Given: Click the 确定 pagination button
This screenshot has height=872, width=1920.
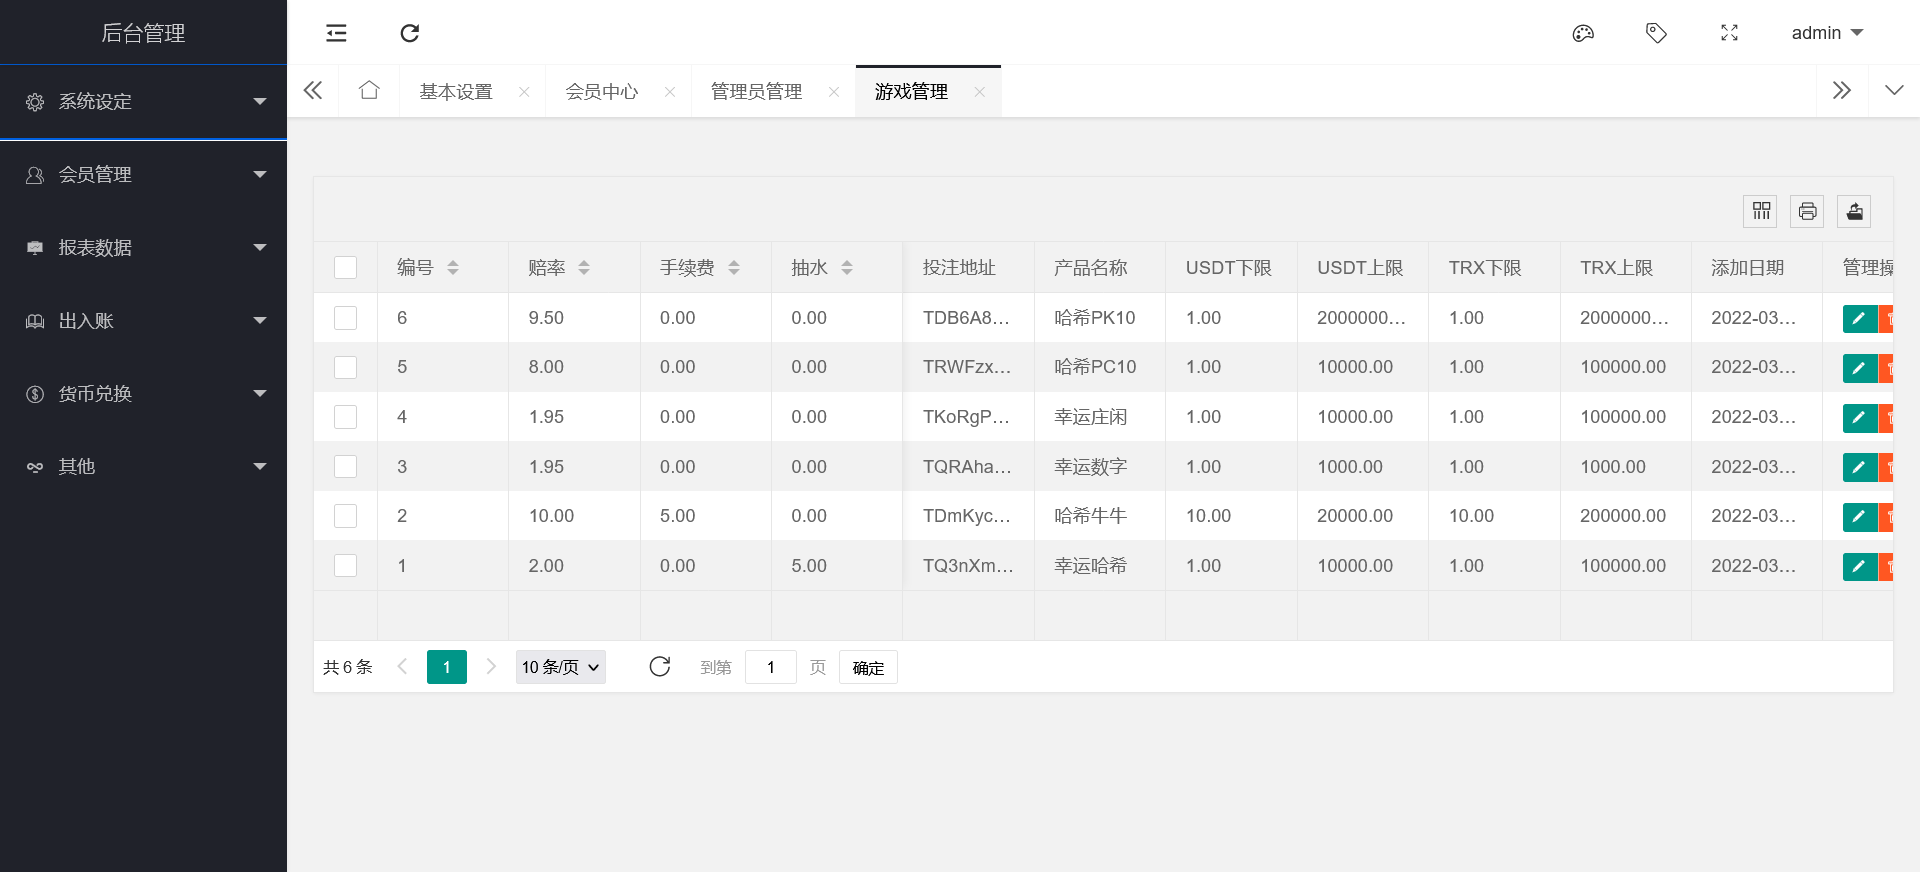Looking at the screenshot, I should pos(867,668).
